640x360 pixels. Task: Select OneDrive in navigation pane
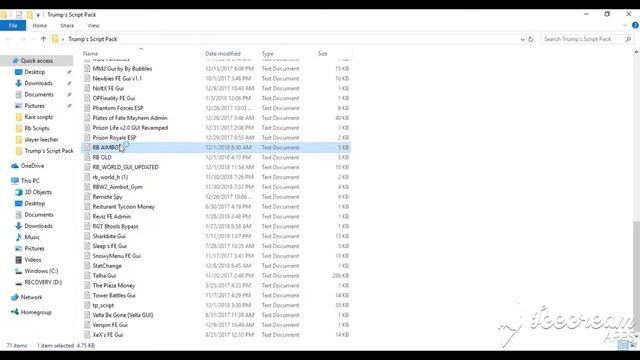[32, 166]
